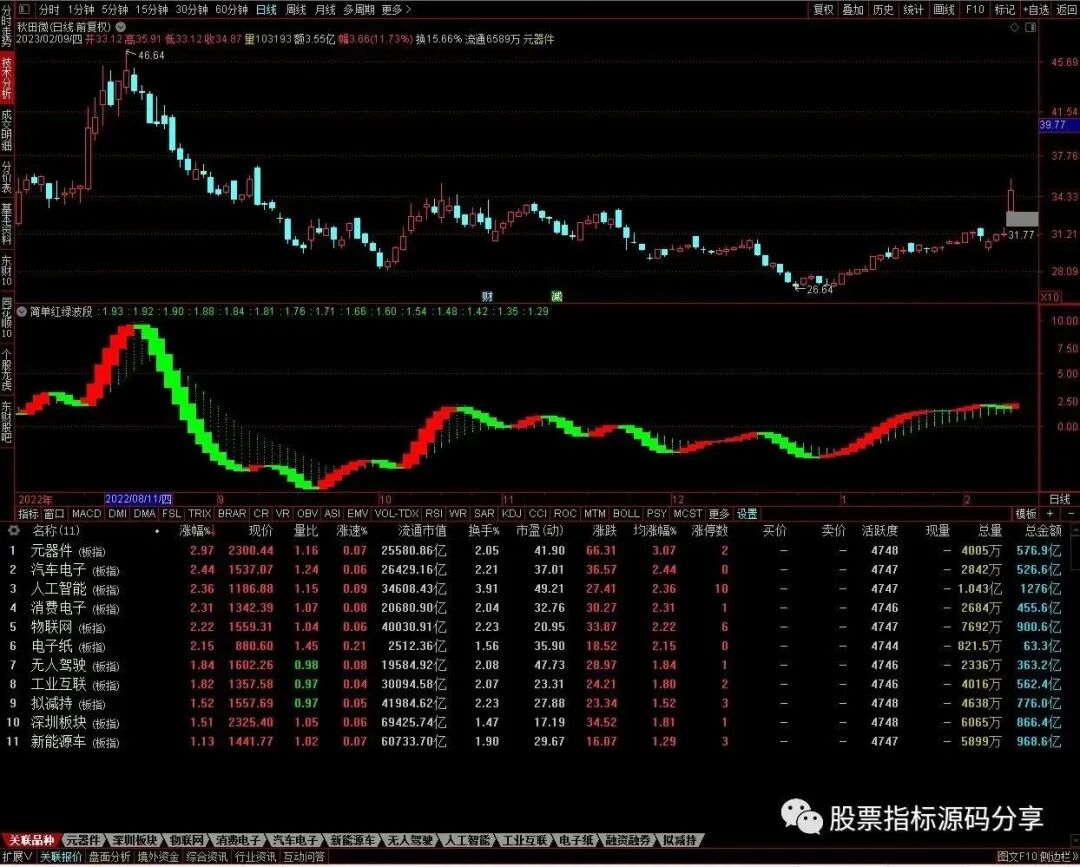Viewport: 1080px width, 867px height.
Task: Click the 标记 mark button
Action: pos(1005,10)
